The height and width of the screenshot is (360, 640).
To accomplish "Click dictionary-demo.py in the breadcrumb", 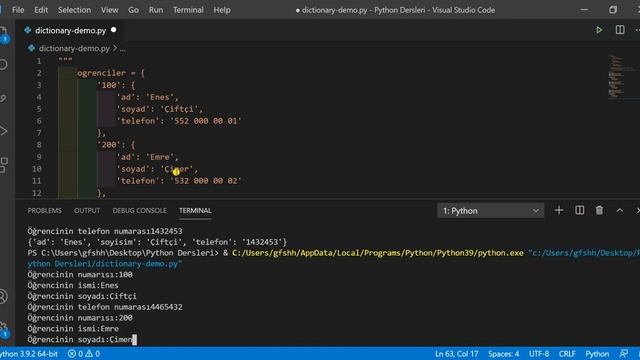I will tap(74, 48).
